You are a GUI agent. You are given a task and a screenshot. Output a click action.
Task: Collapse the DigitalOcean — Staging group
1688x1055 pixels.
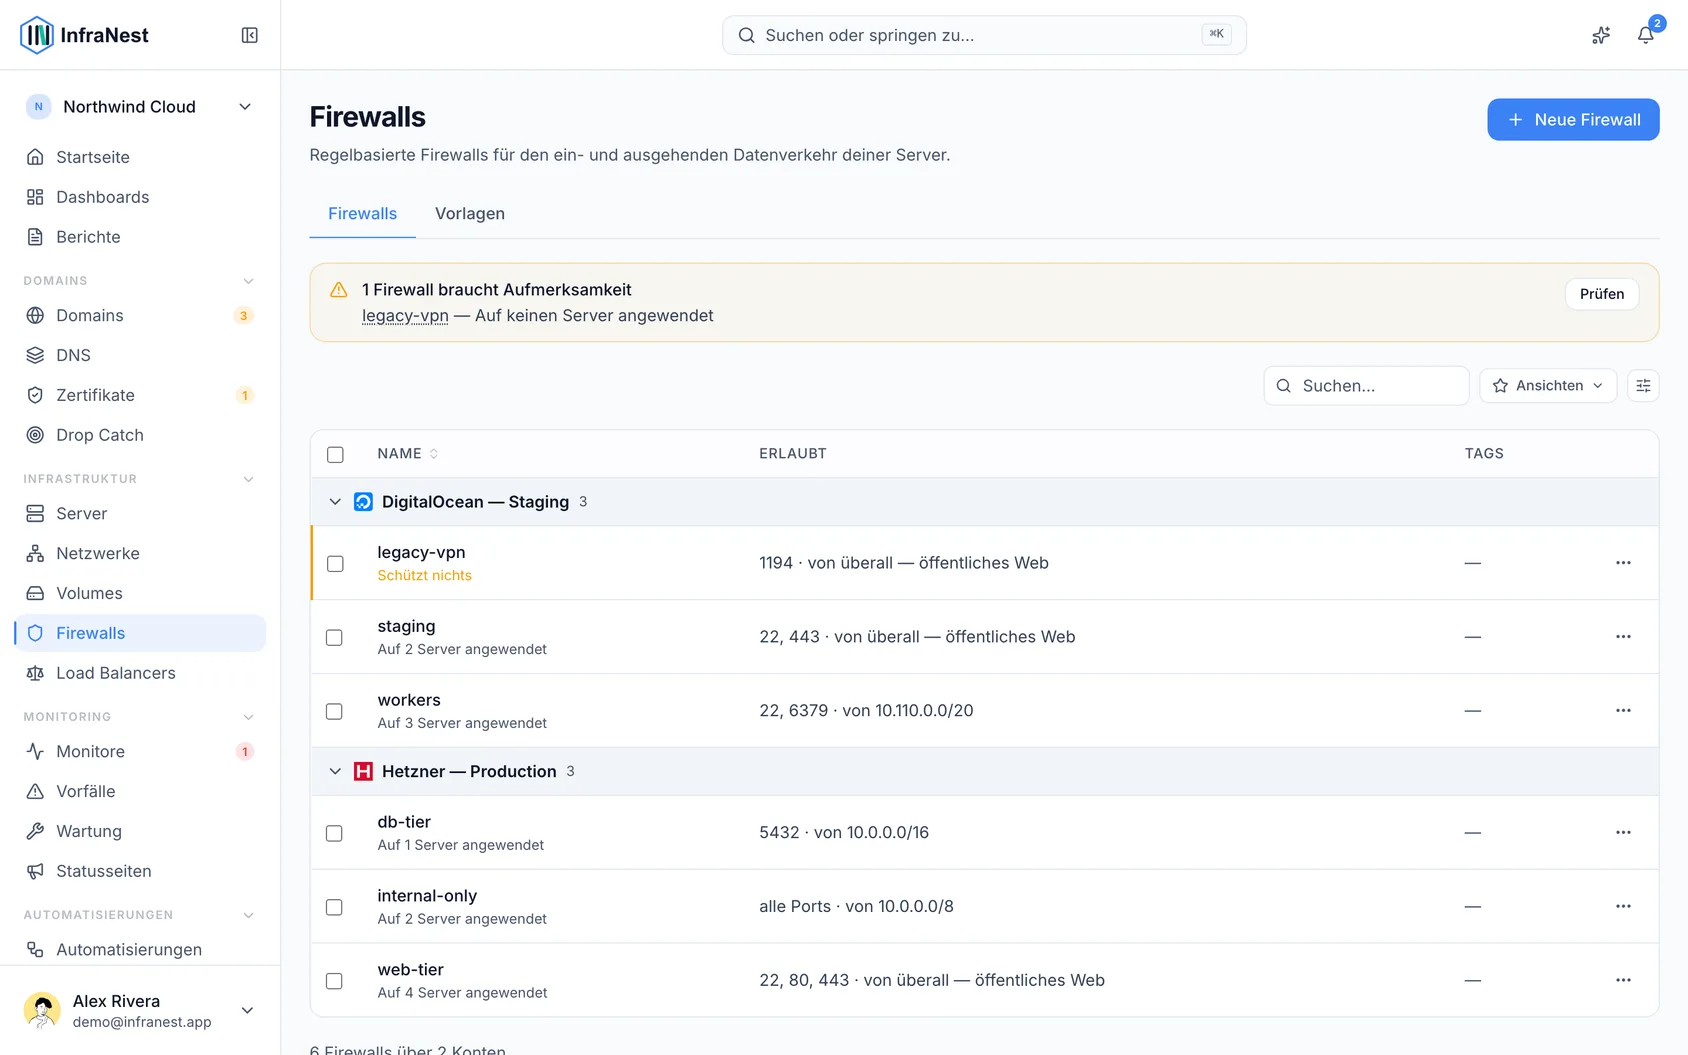(x=335, y=502)
